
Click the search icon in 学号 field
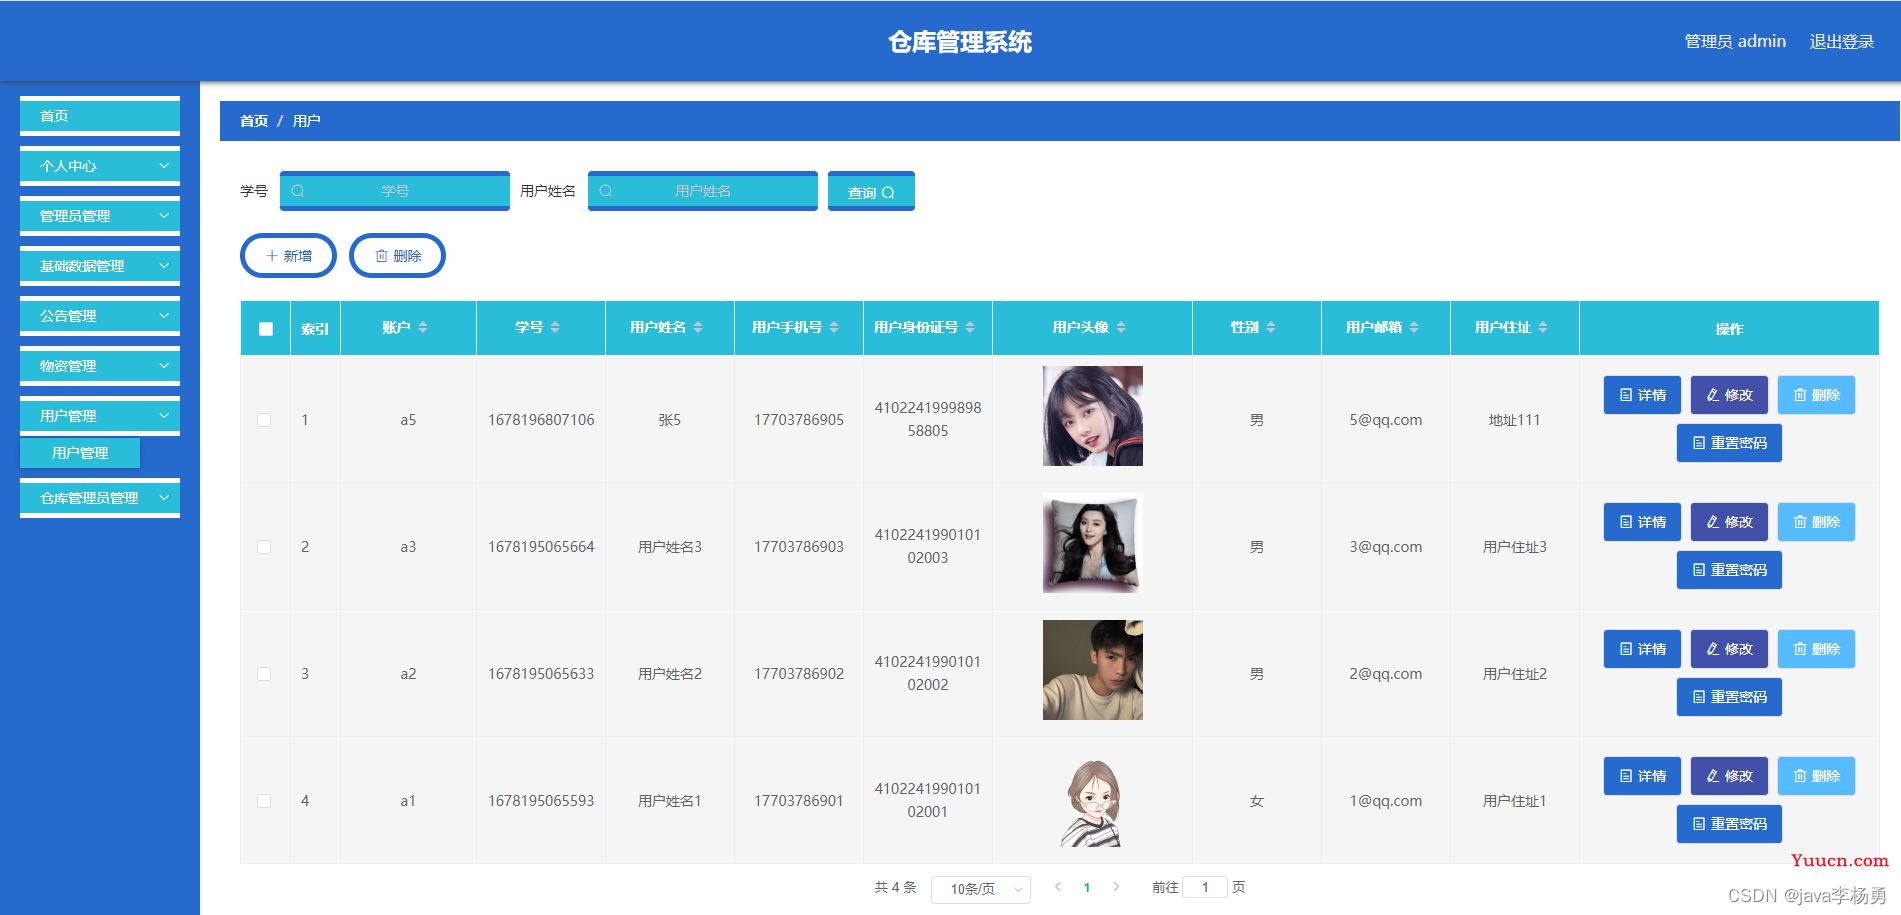point(298,191)
